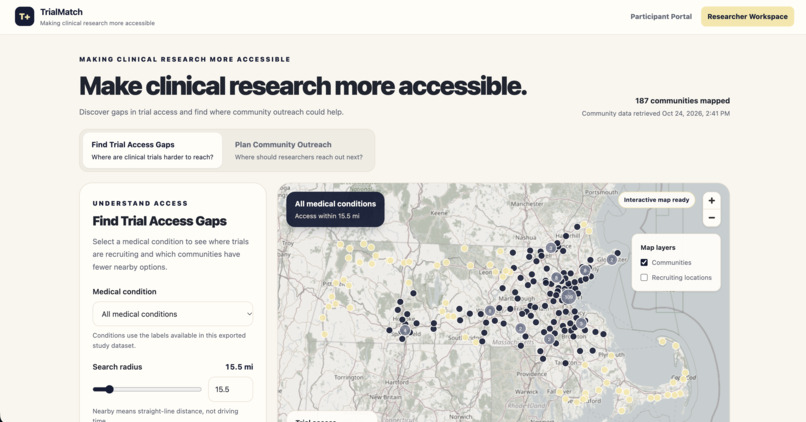The width and height of the screenshot is (806, 422).
Task: Click the Keene label on the map
Action: [x=438, y=212]
